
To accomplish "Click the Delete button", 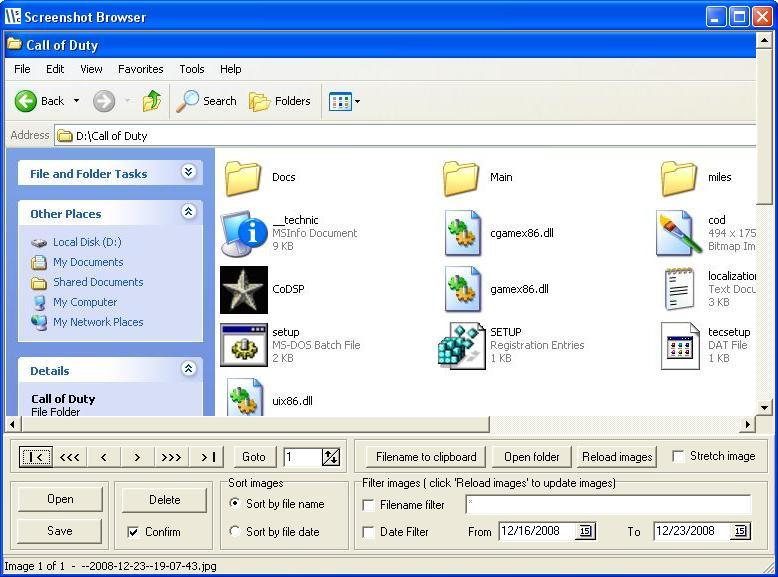I will pyautogui.click(x=164, y=500).
